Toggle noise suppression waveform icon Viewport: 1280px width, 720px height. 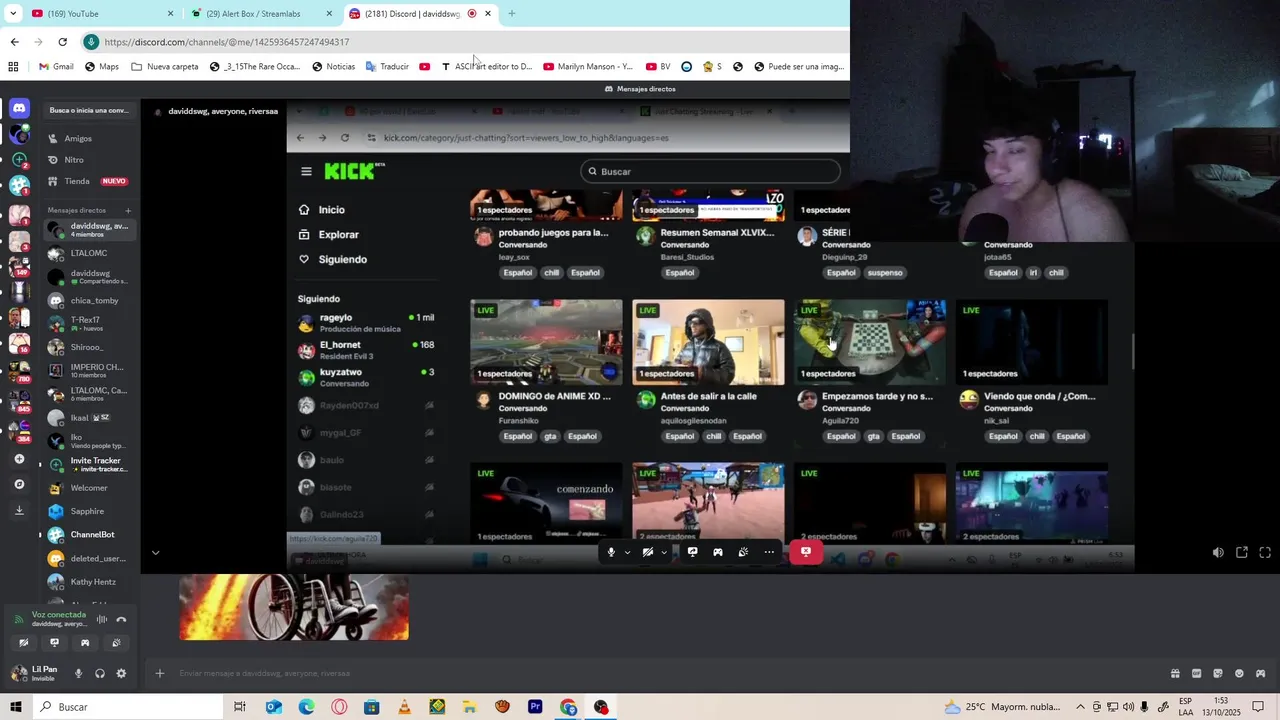101,620
